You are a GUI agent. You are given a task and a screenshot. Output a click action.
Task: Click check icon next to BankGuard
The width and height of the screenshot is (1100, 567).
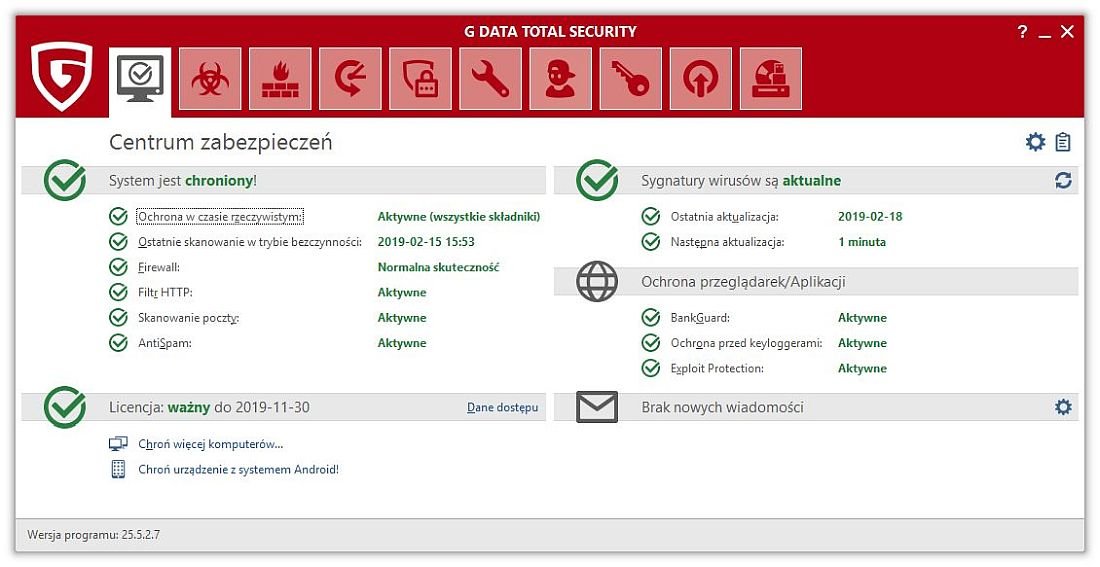651,318
